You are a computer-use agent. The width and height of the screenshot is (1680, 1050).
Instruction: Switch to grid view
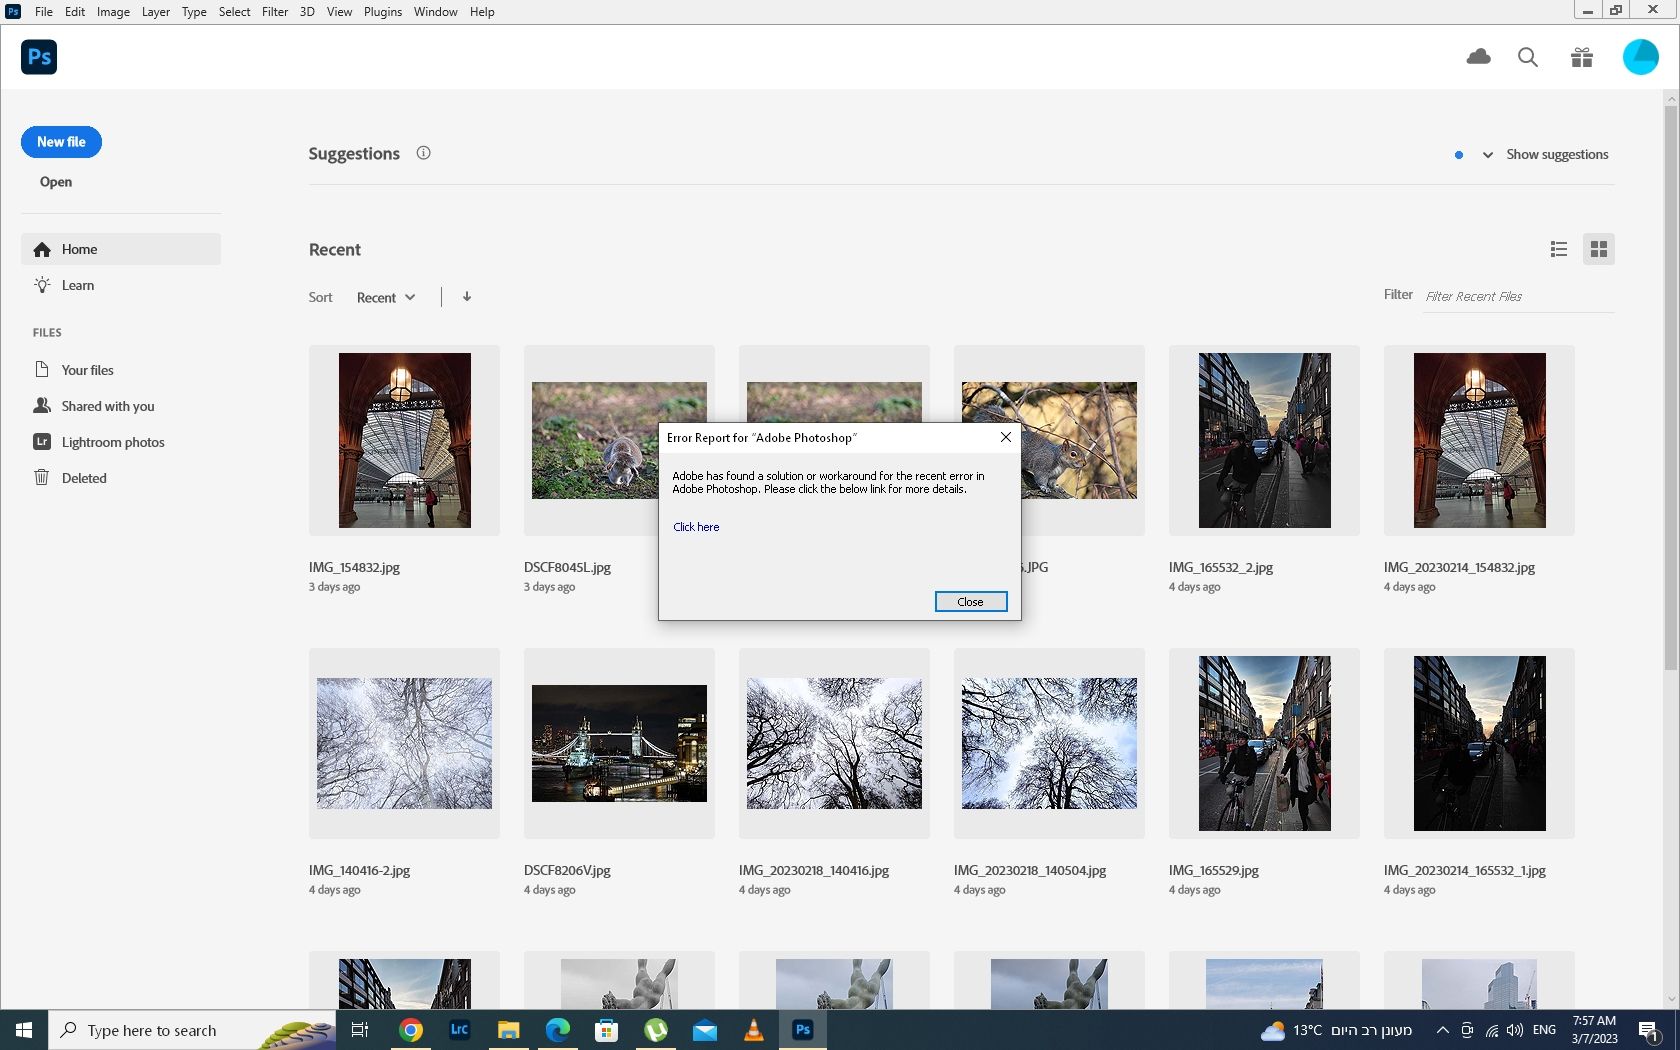(1598, 249)
